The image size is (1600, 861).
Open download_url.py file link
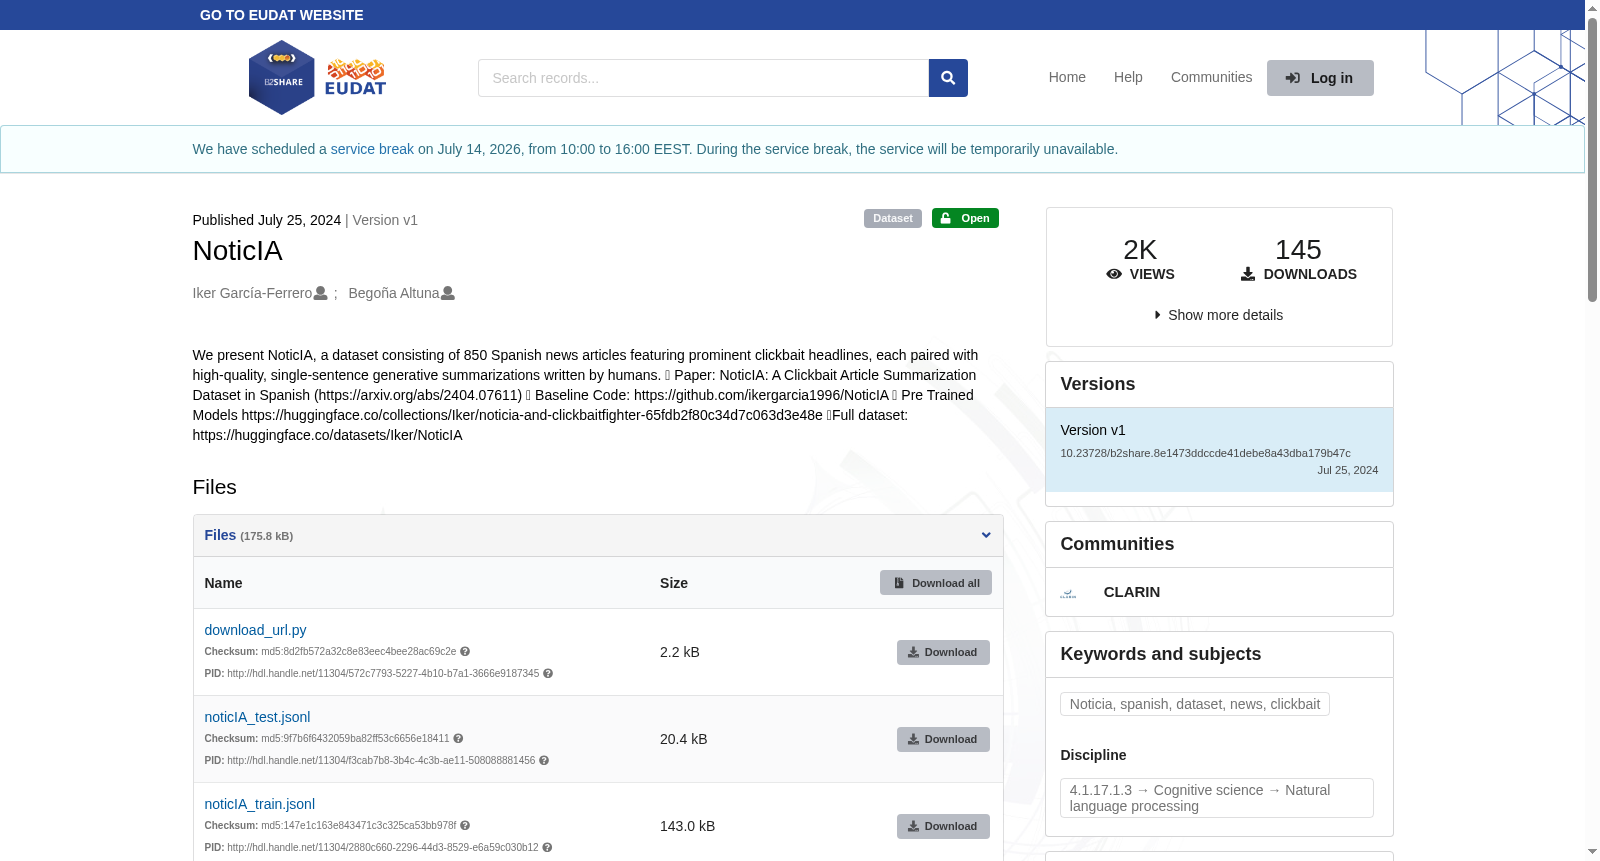point(255,630)
